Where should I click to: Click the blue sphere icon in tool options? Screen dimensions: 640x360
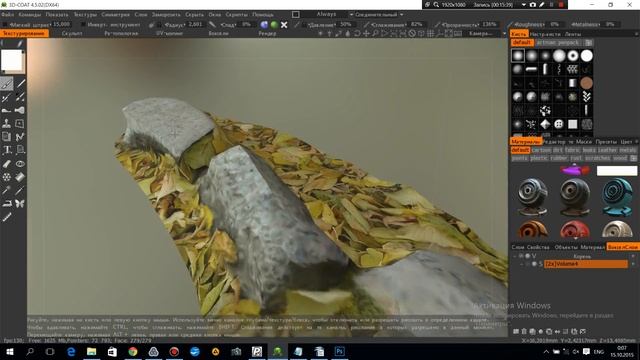(x=264, y=25)
